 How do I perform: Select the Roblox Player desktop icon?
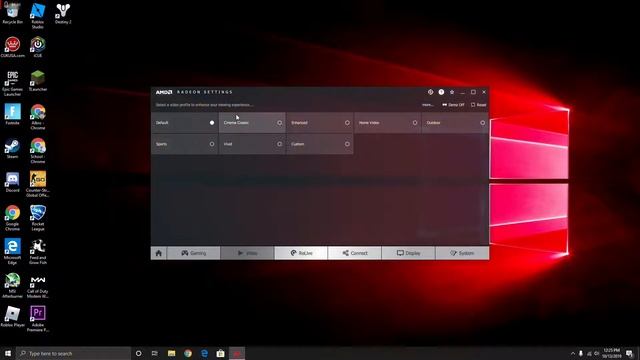(x=12, y=317)
